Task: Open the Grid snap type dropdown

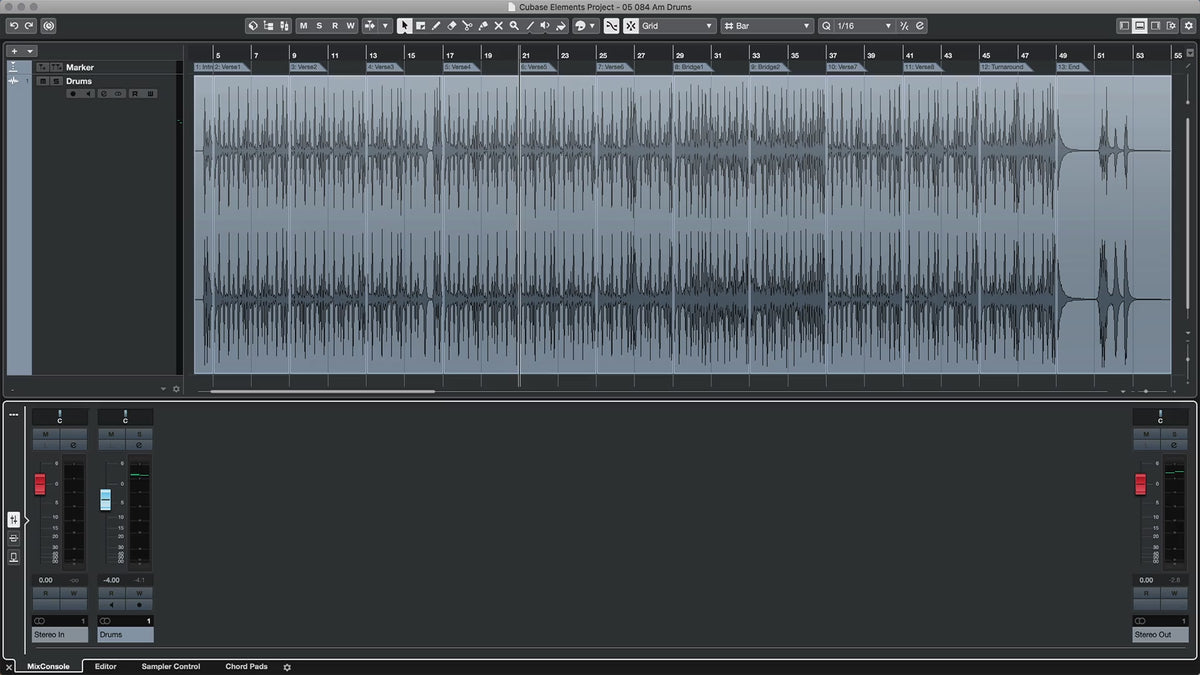Action: click(678, 26)
